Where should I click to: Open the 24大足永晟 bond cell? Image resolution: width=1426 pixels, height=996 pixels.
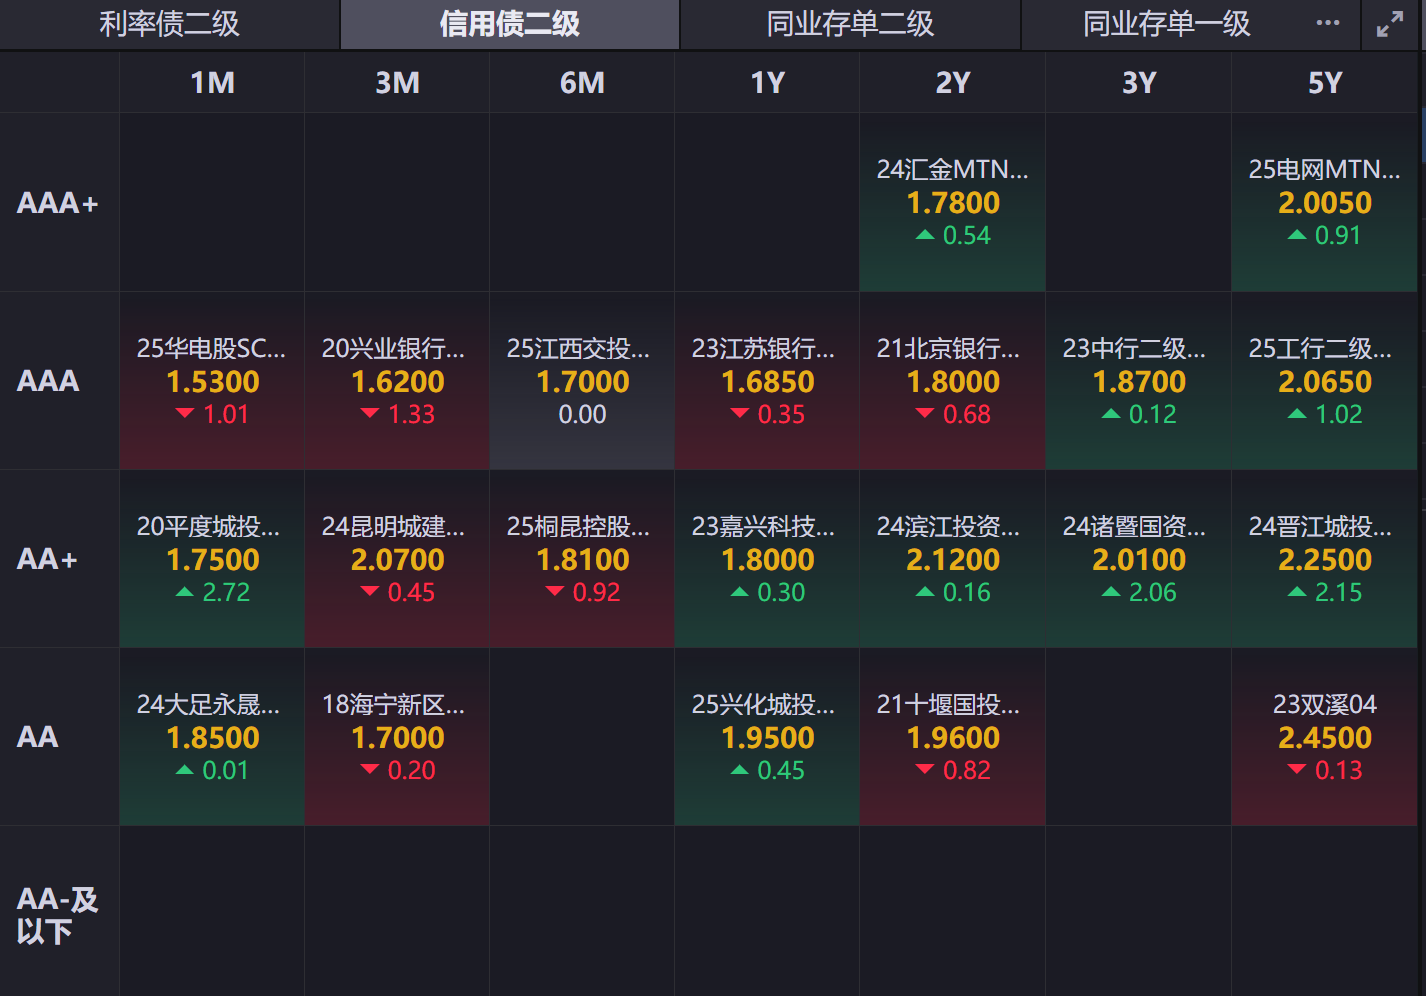click(x=212, y=737)
